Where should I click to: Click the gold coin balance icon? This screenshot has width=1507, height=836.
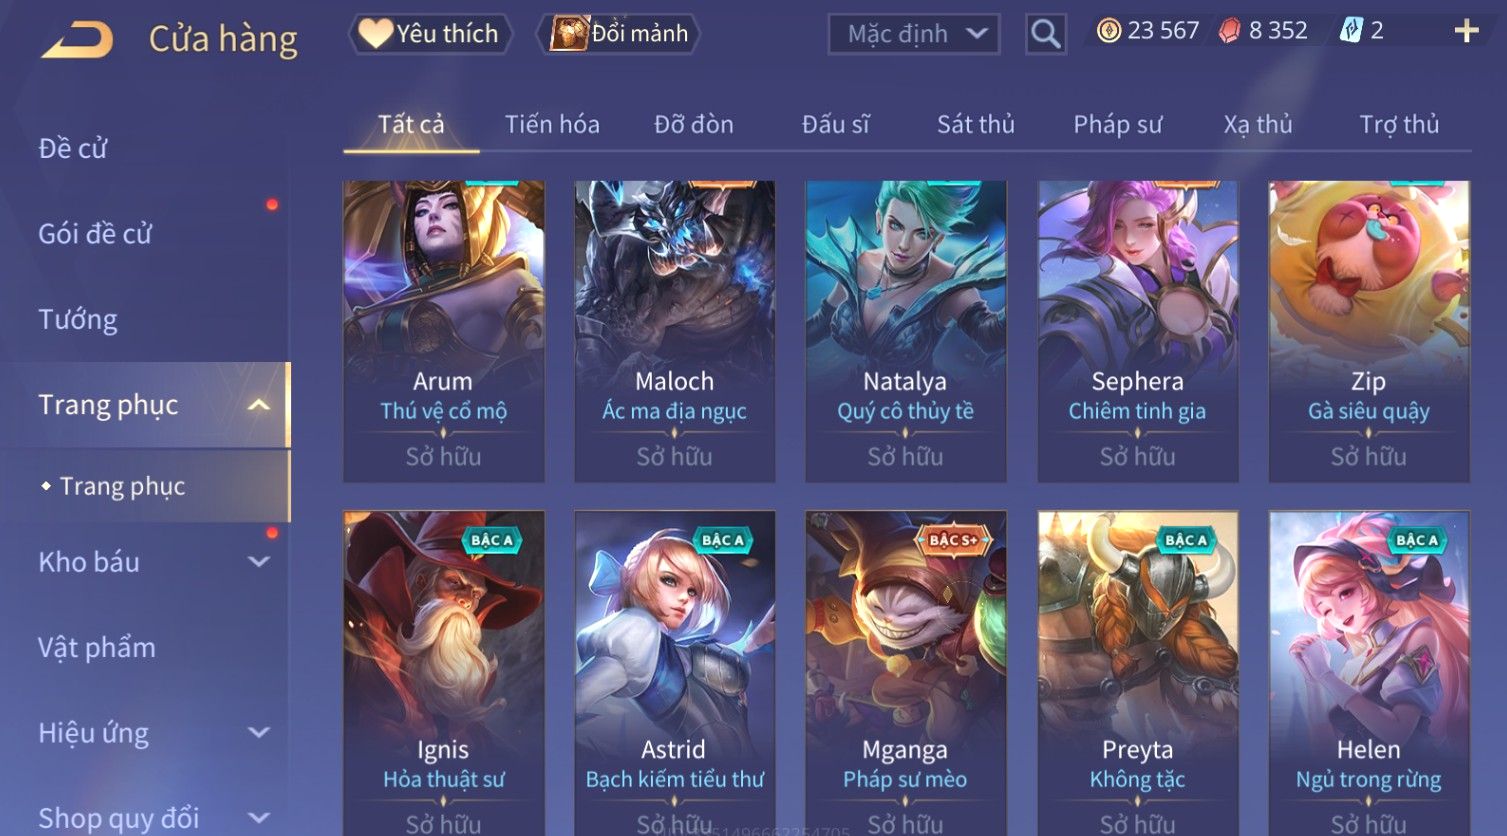pyautogui.click(x=1108, y=31)
